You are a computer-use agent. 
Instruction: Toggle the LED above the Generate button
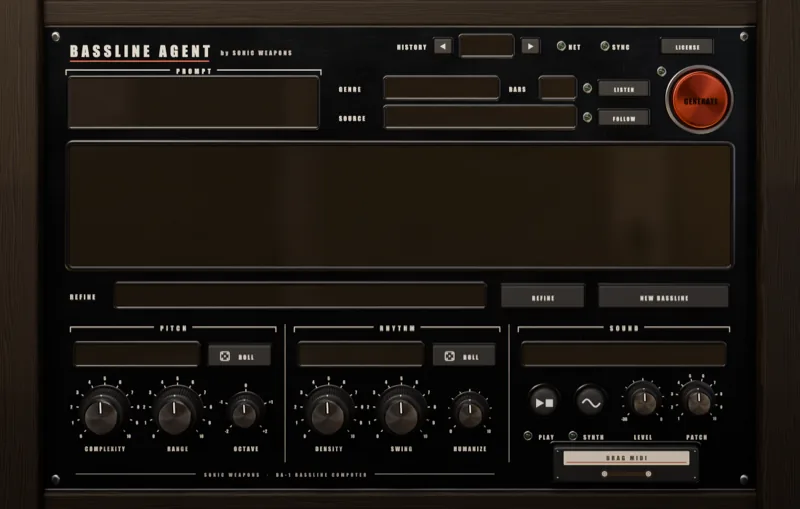pyautogui.click(x=661, y=71)
